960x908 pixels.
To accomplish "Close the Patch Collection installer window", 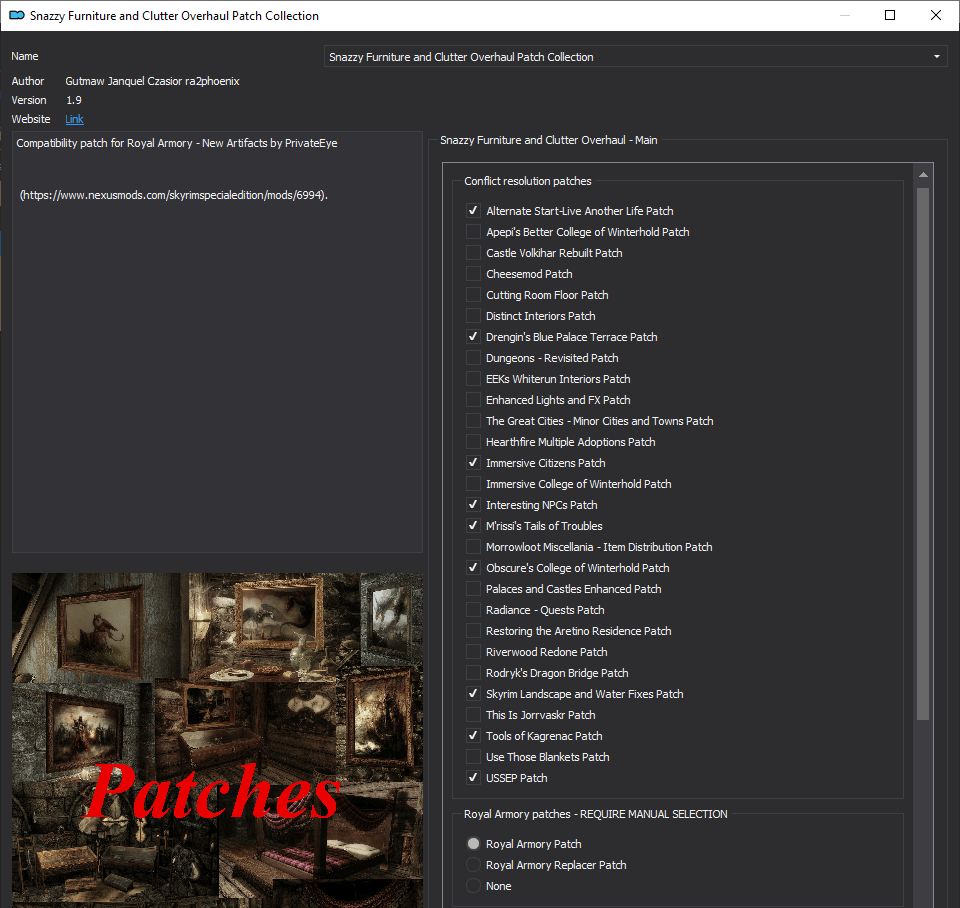I will click(x=936, y=15).
